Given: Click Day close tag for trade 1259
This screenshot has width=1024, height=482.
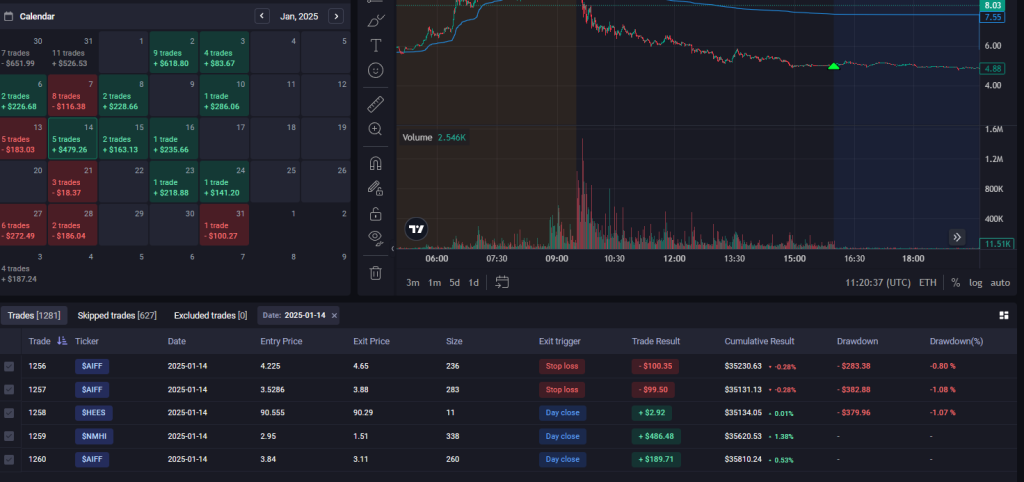Looking at the screenshot, I should pos(562,436).
